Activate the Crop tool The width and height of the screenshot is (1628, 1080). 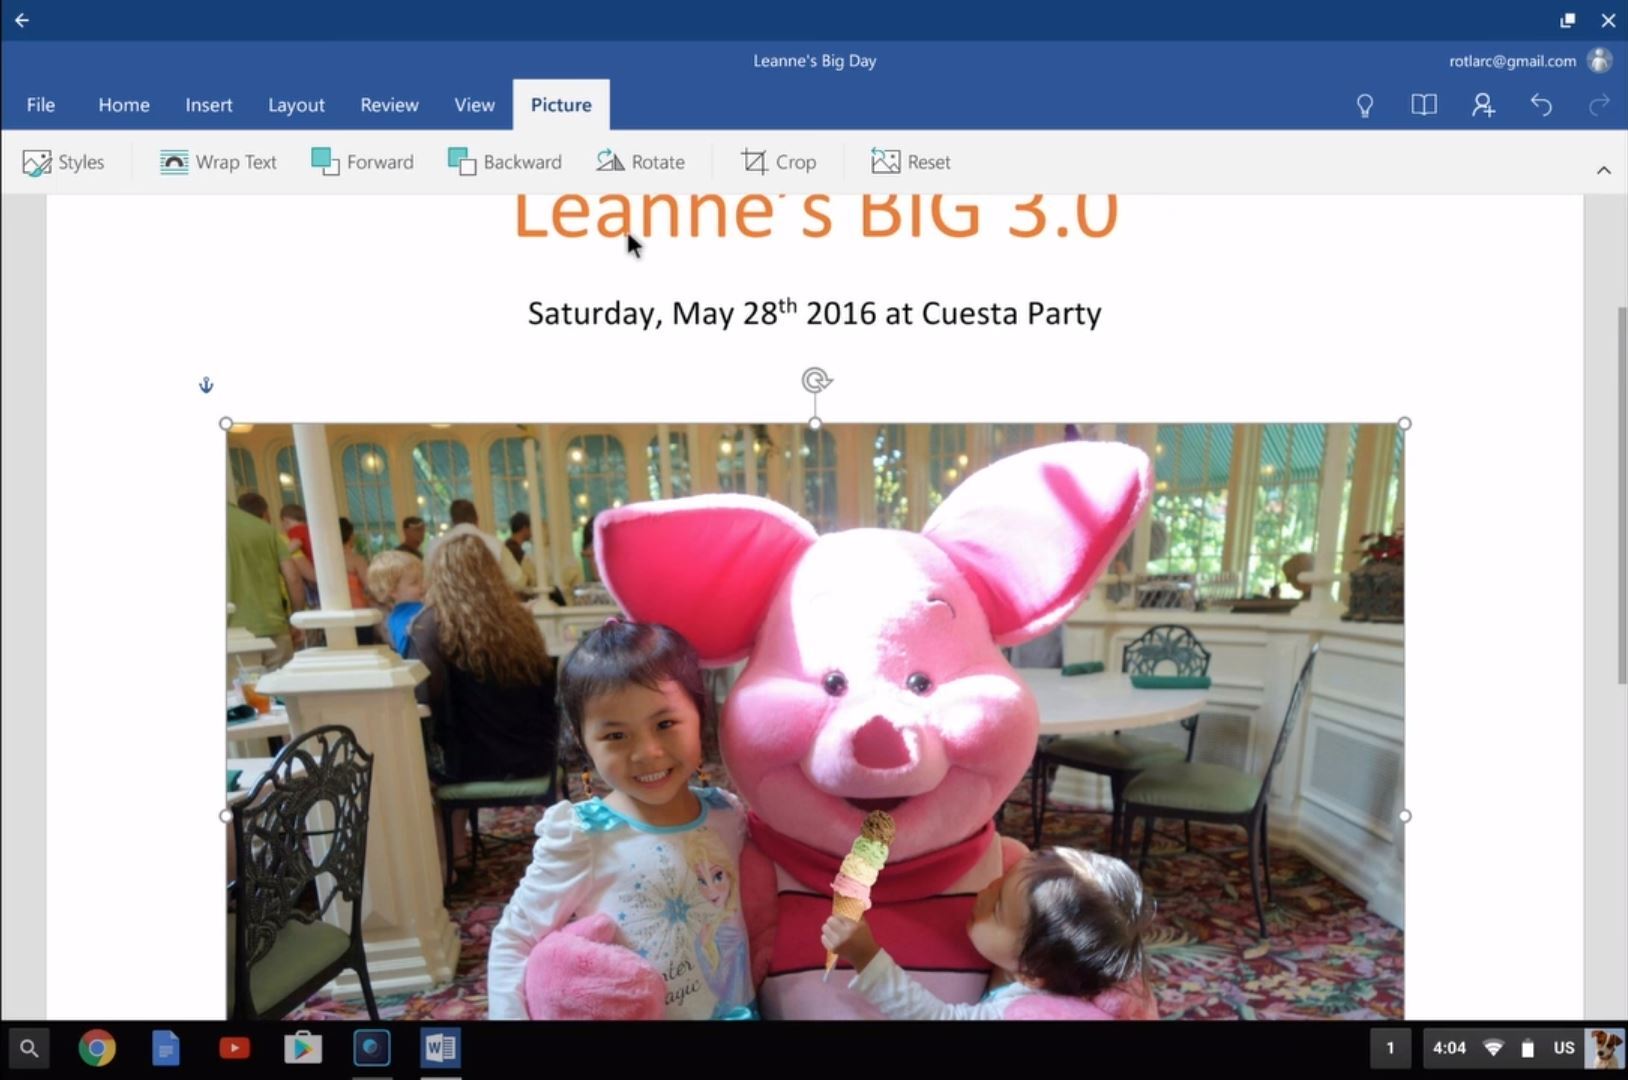[778, 162]
